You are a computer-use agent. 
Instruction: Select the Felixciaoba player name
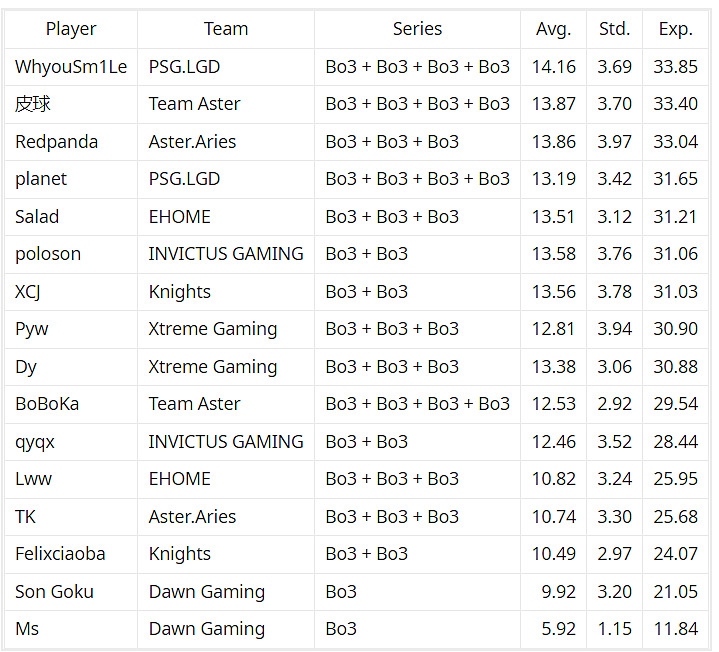60,554
